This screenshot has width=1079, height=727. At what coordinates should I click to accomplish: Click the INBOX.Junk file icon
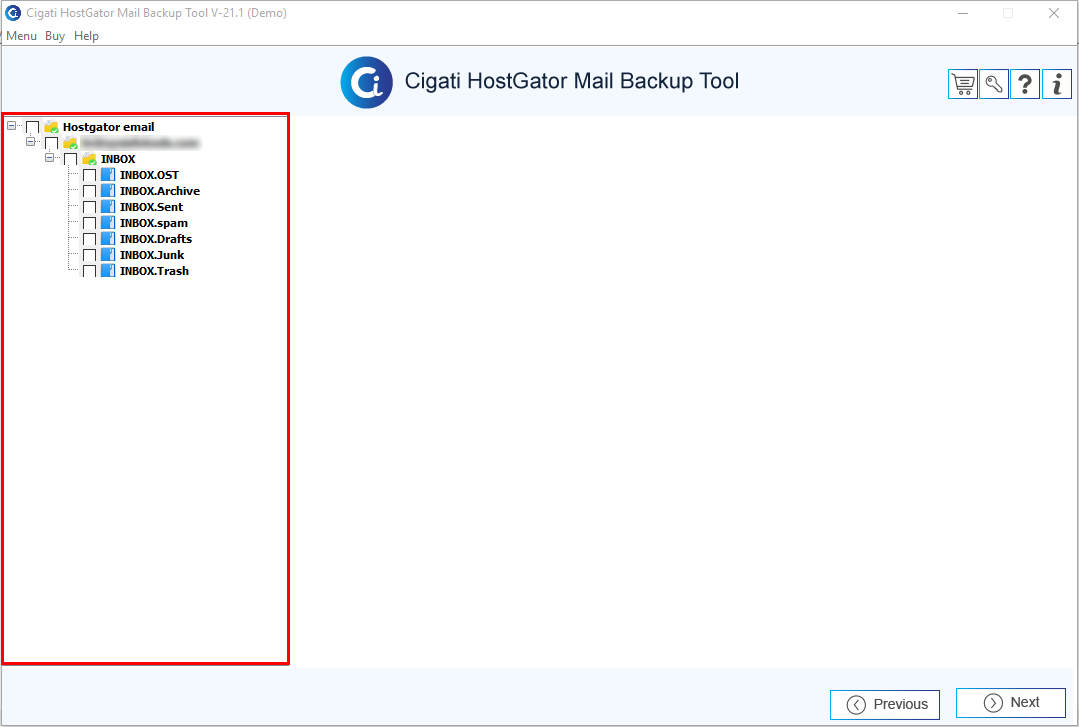click(x=108, y=255)
